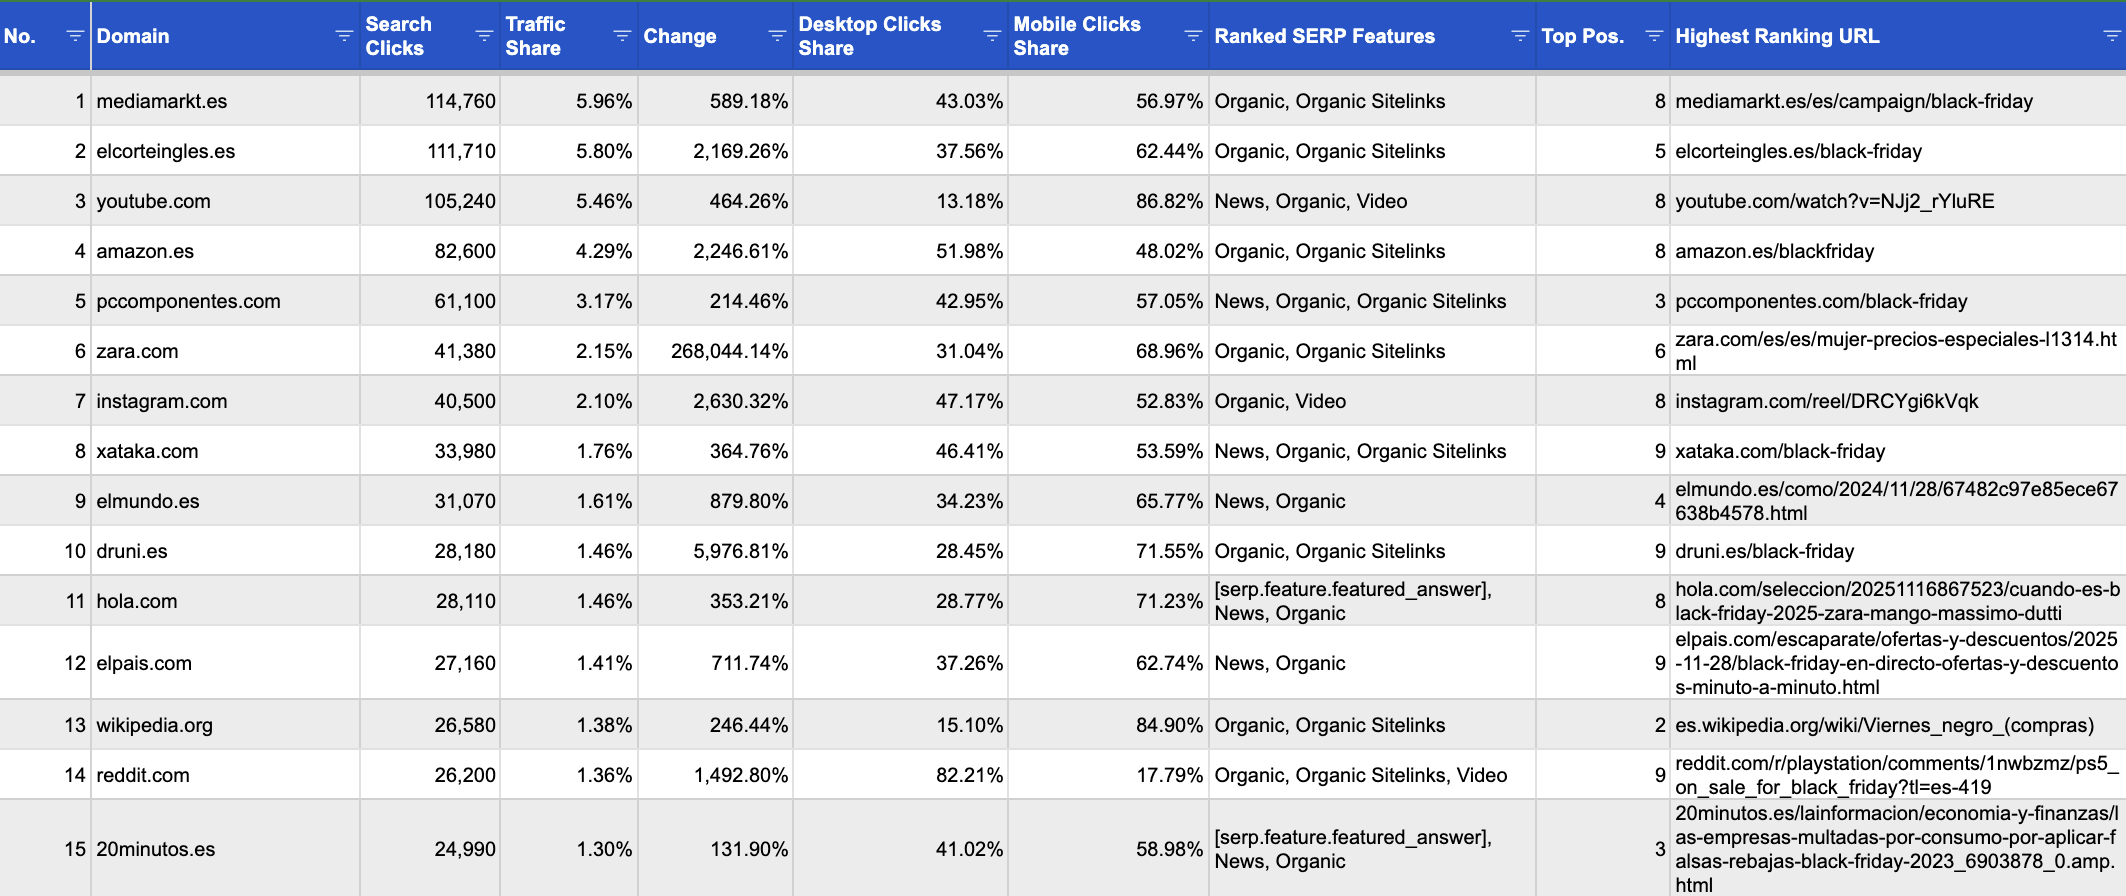Click zara.com's Change value 268,044.14%

click(x=729, y=351)
